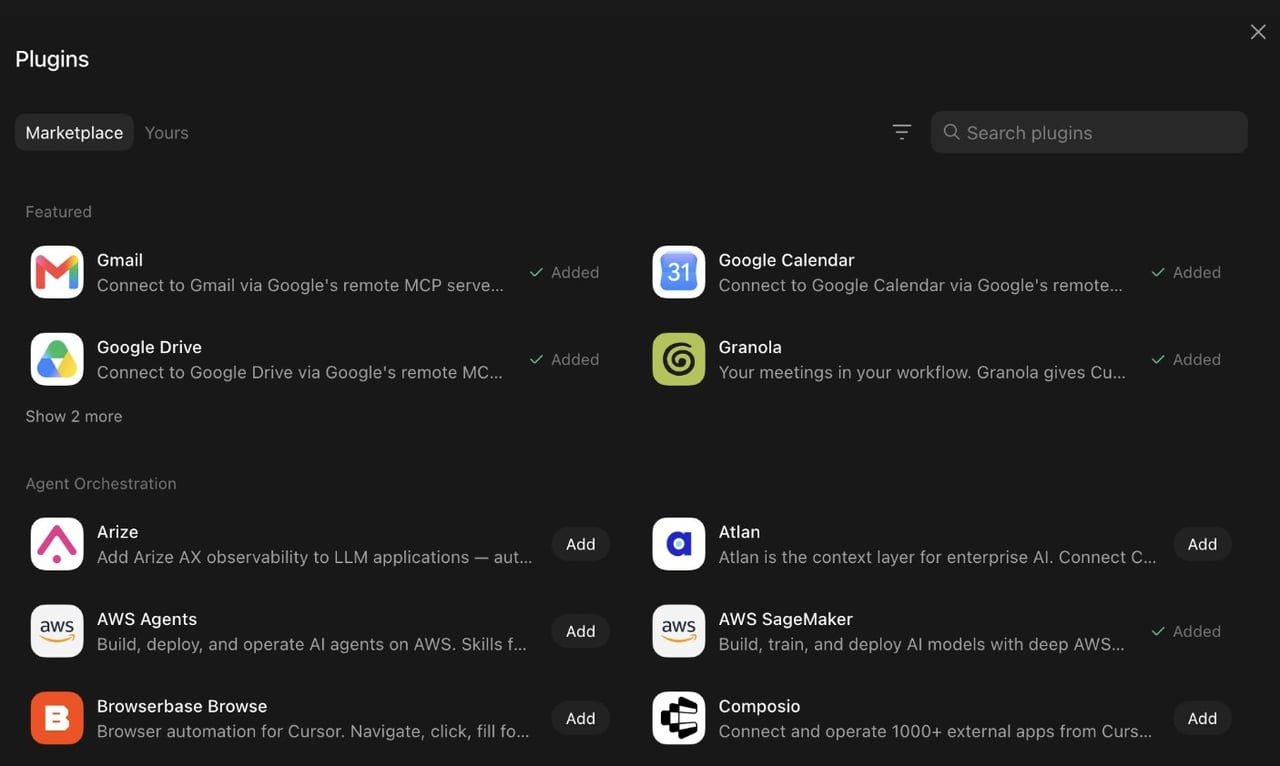Add the Arize plugin
The width and height of the screenshot is (1280, 766).
coord(581,544)
